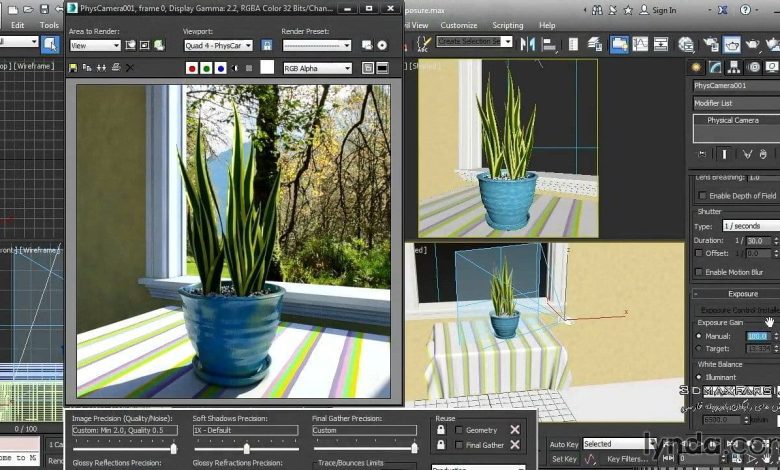The image size is (780, 470).
Task: Expand the RGB Alpha channel dropdown
Action: tap(317, 68)
